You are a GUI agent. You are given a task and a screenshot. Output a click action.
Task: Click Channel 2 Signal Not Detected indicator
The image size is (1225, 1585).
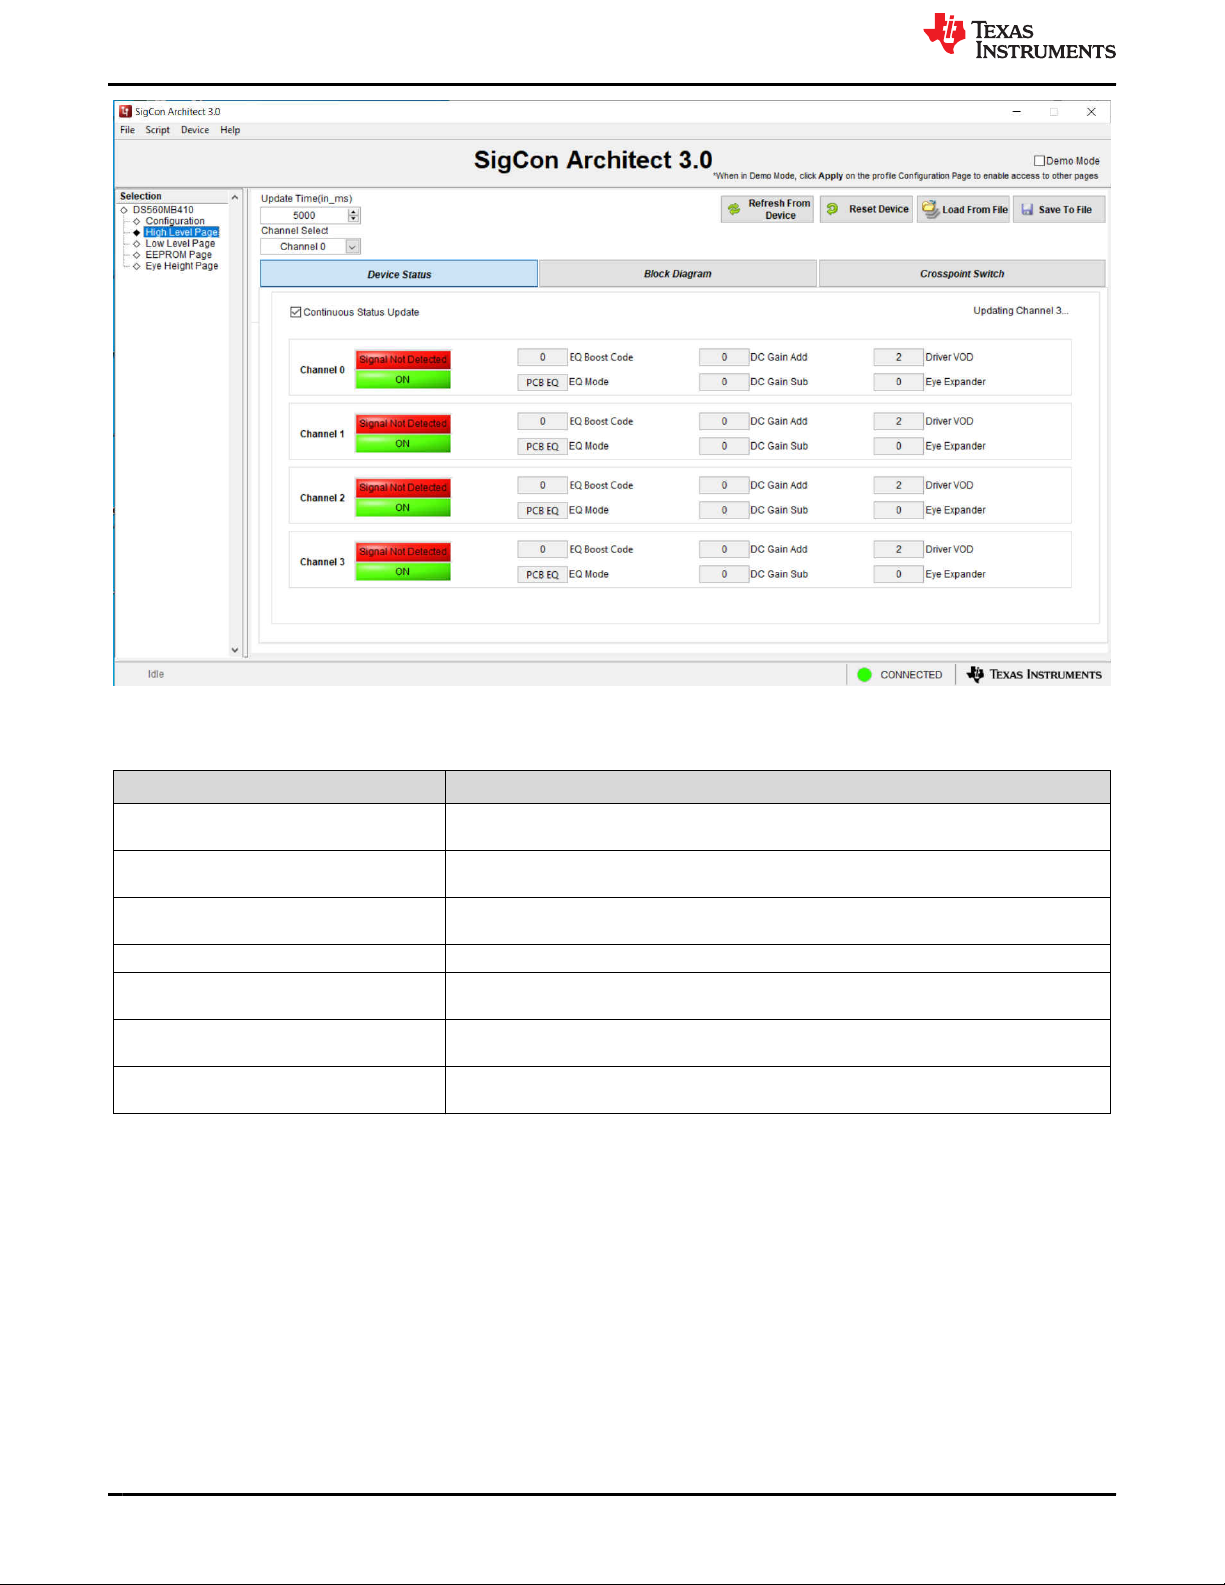(x=403, y=487)
